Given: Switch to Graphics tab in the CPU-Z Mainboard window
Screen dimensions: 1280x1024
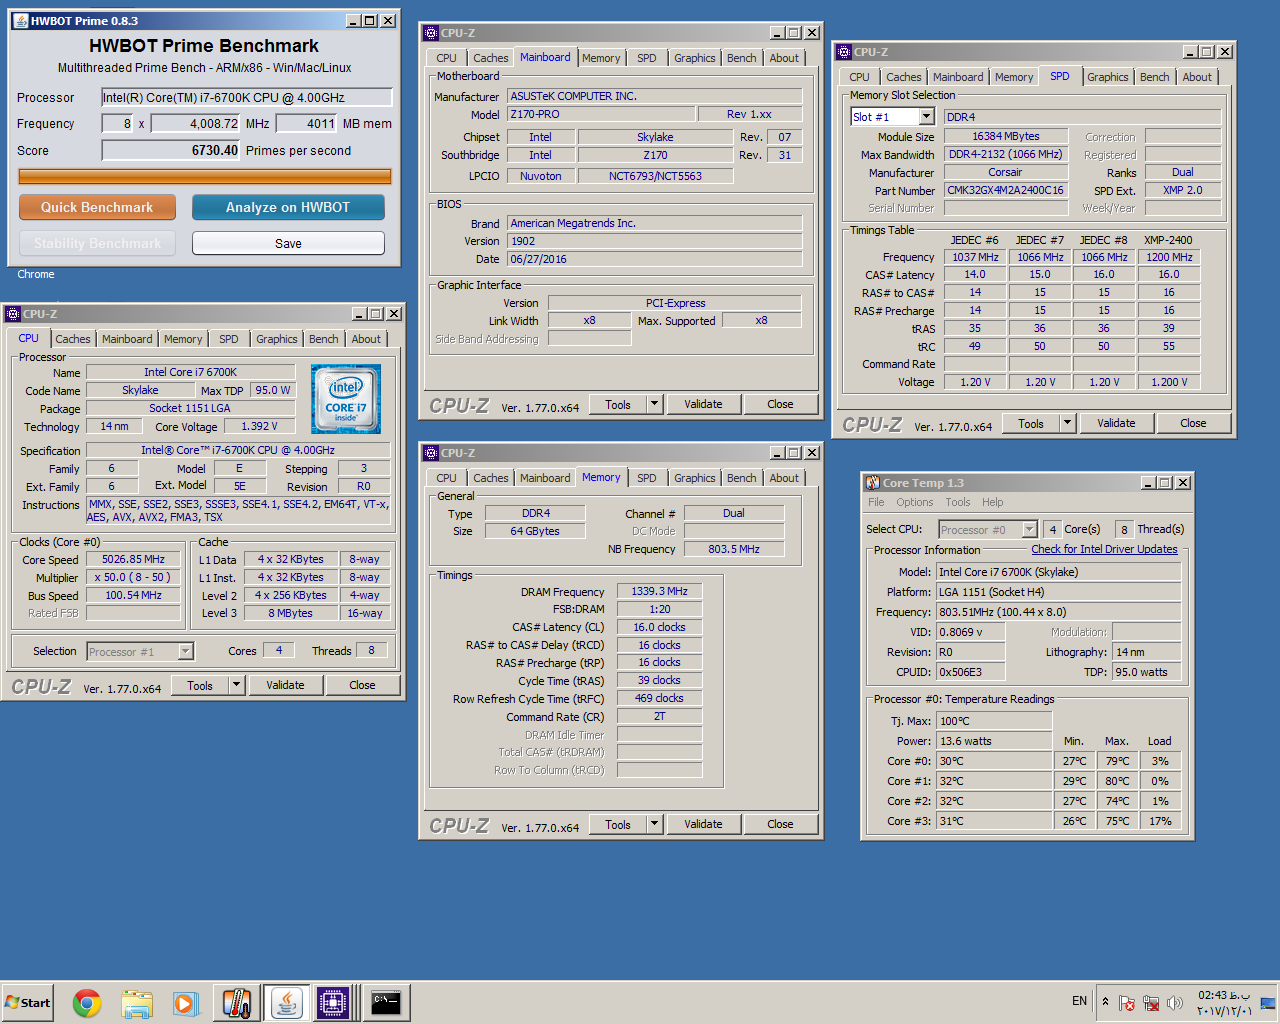Looking at the screenshot, I should point(694,58).
